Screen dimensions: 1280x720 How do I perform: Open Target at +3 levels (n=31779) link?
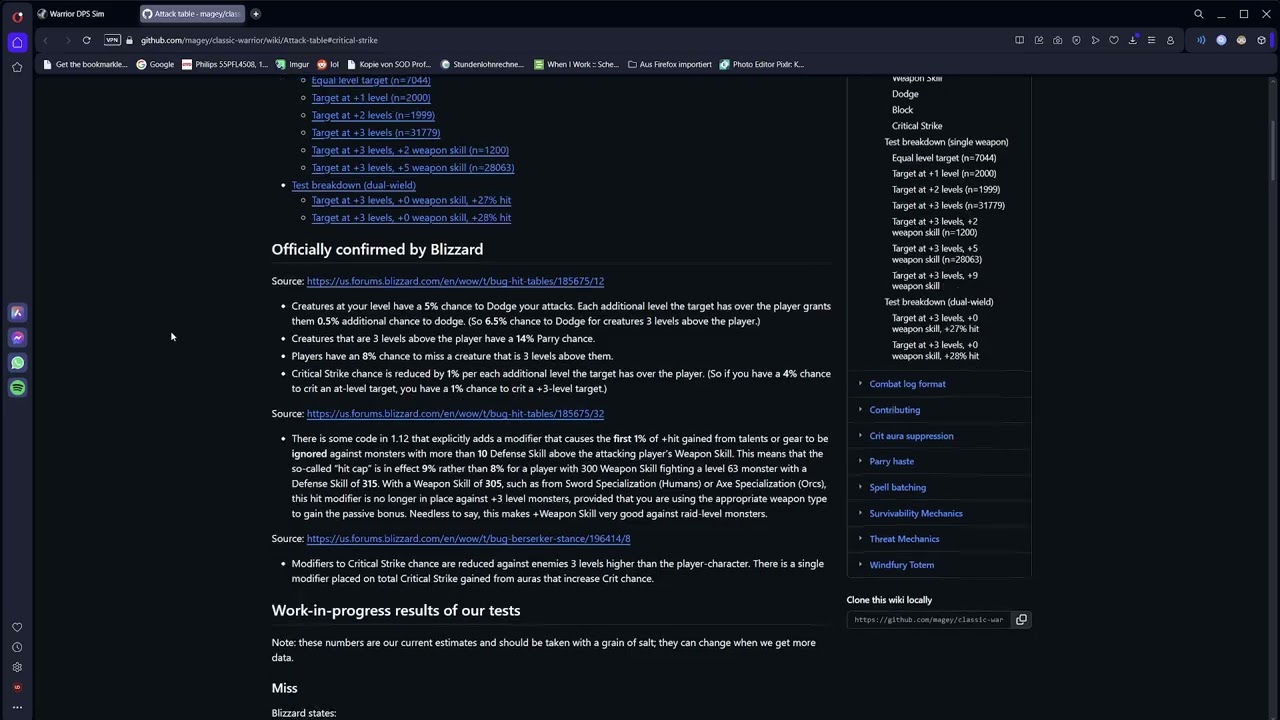[376, 133]
